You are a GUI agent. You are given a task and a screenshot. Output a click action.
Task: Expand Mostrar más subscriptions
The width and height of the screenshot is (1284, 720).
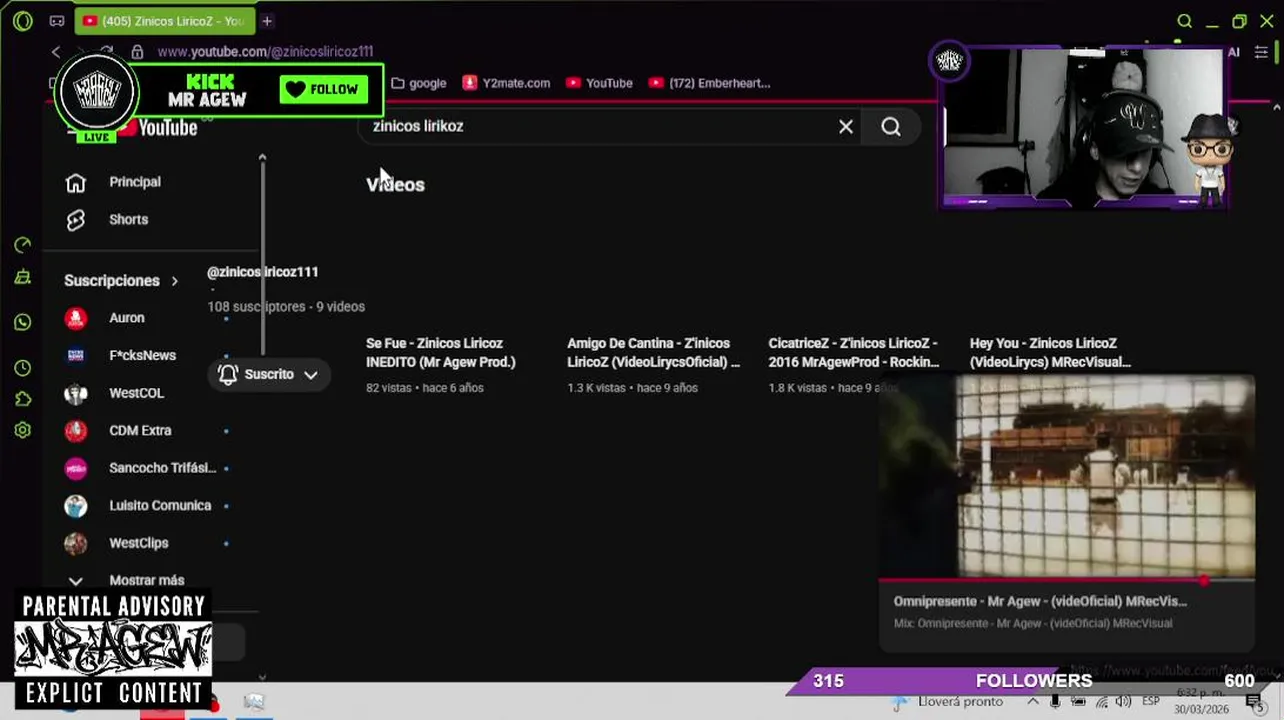coord(146,580)
